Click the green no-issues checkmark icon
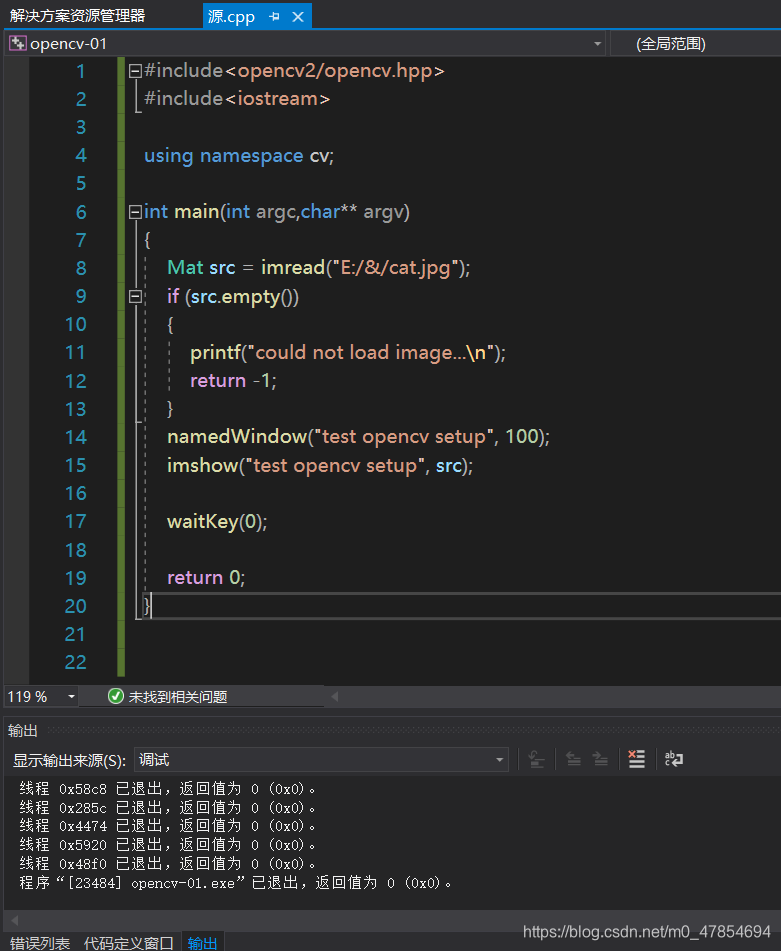This screenshot has width=781, height=951. tap(116, 696)
